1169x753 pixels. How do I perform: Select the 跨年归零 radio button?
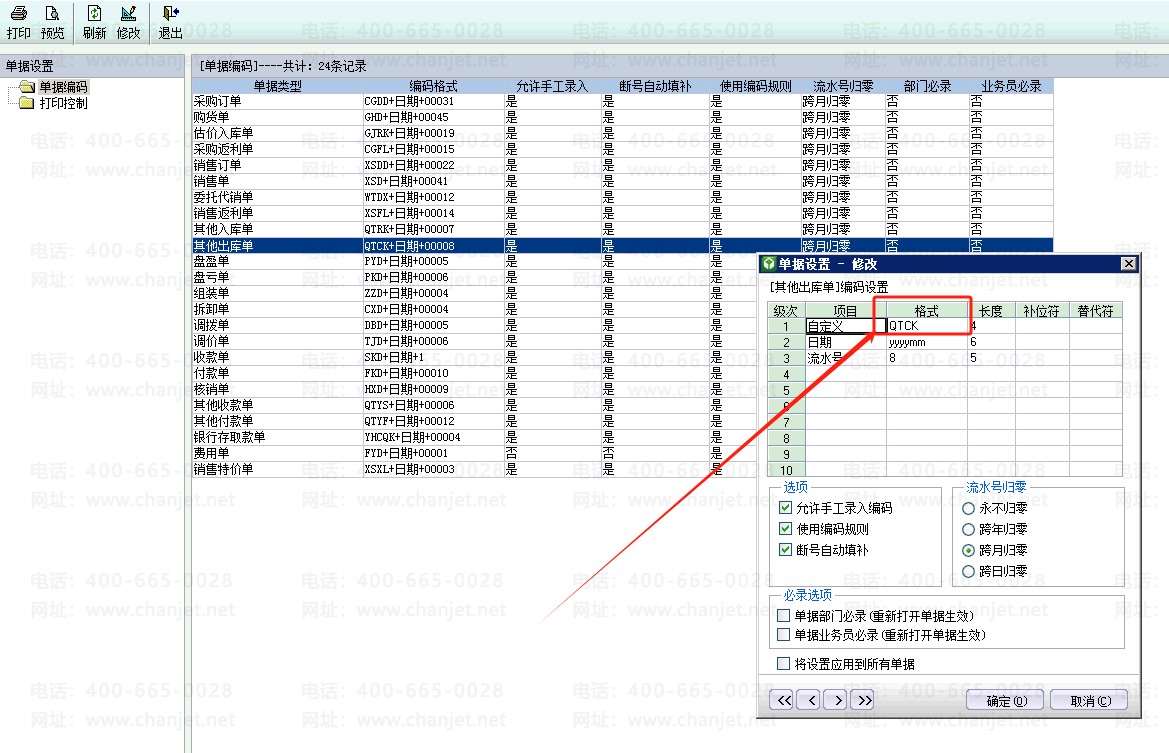point(968,529)
